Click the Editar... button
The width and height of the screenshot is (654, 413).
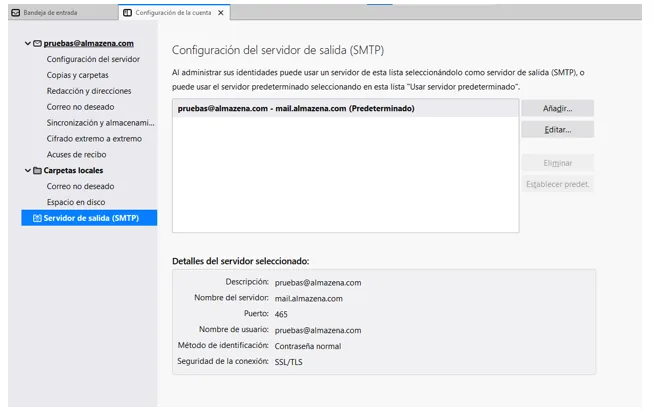click(x=558, y=130)
